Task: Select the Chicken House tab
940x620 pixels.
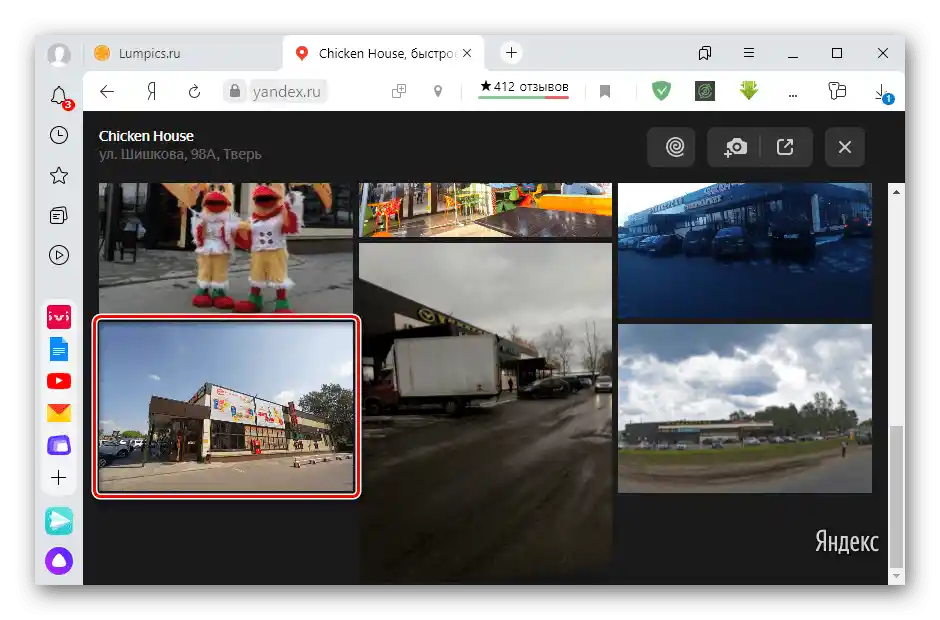Action: (384, 54)
